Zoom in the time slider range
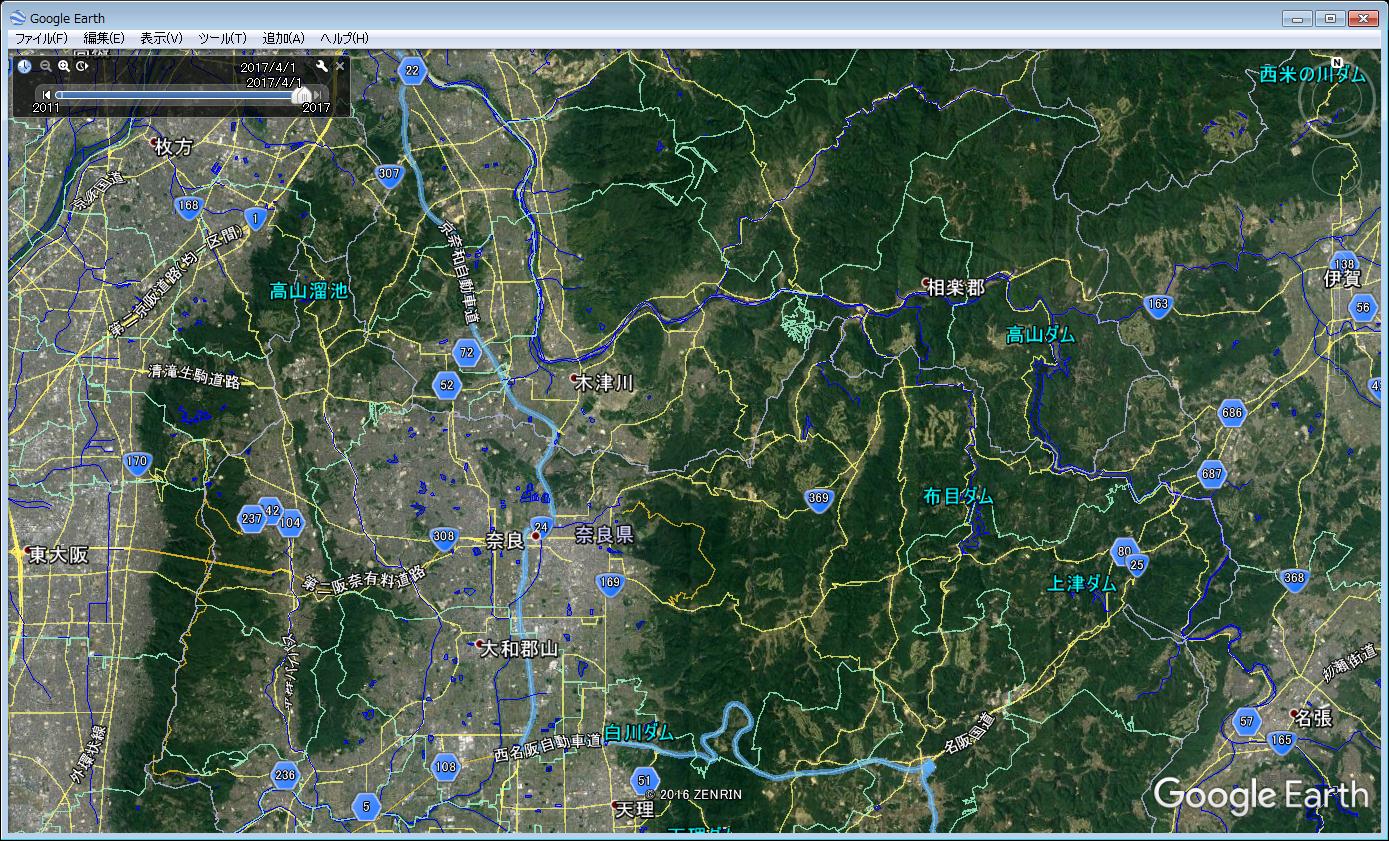The height and width of the screenshot is (841, 1389). click(x=64, y=66)
